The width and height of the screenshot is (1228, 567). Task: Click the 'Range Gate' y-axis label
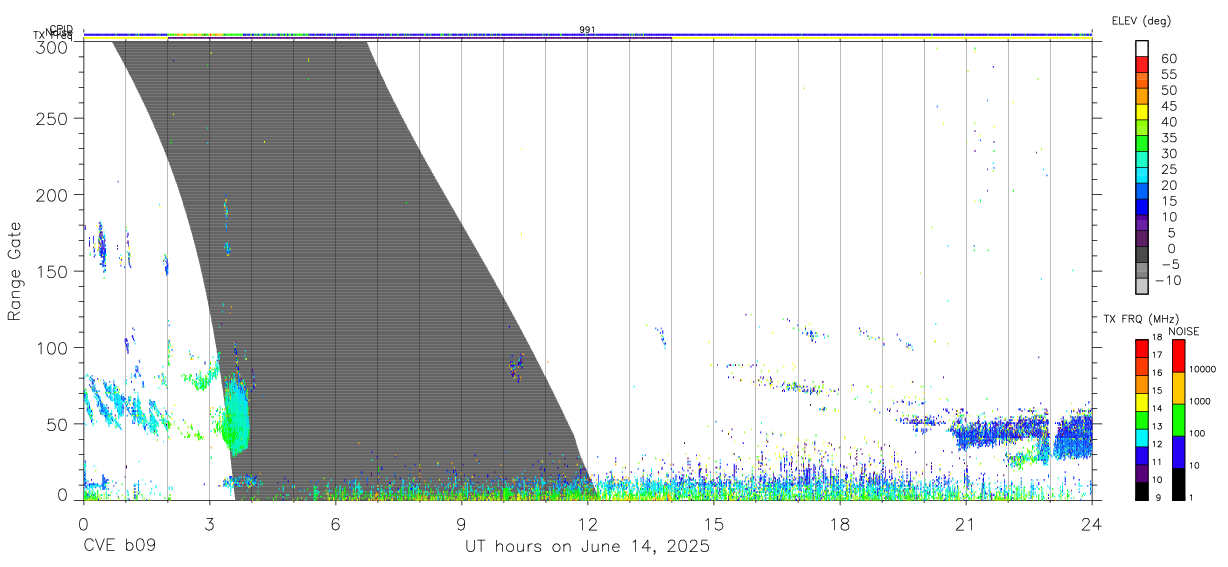[x=15, y=272]
